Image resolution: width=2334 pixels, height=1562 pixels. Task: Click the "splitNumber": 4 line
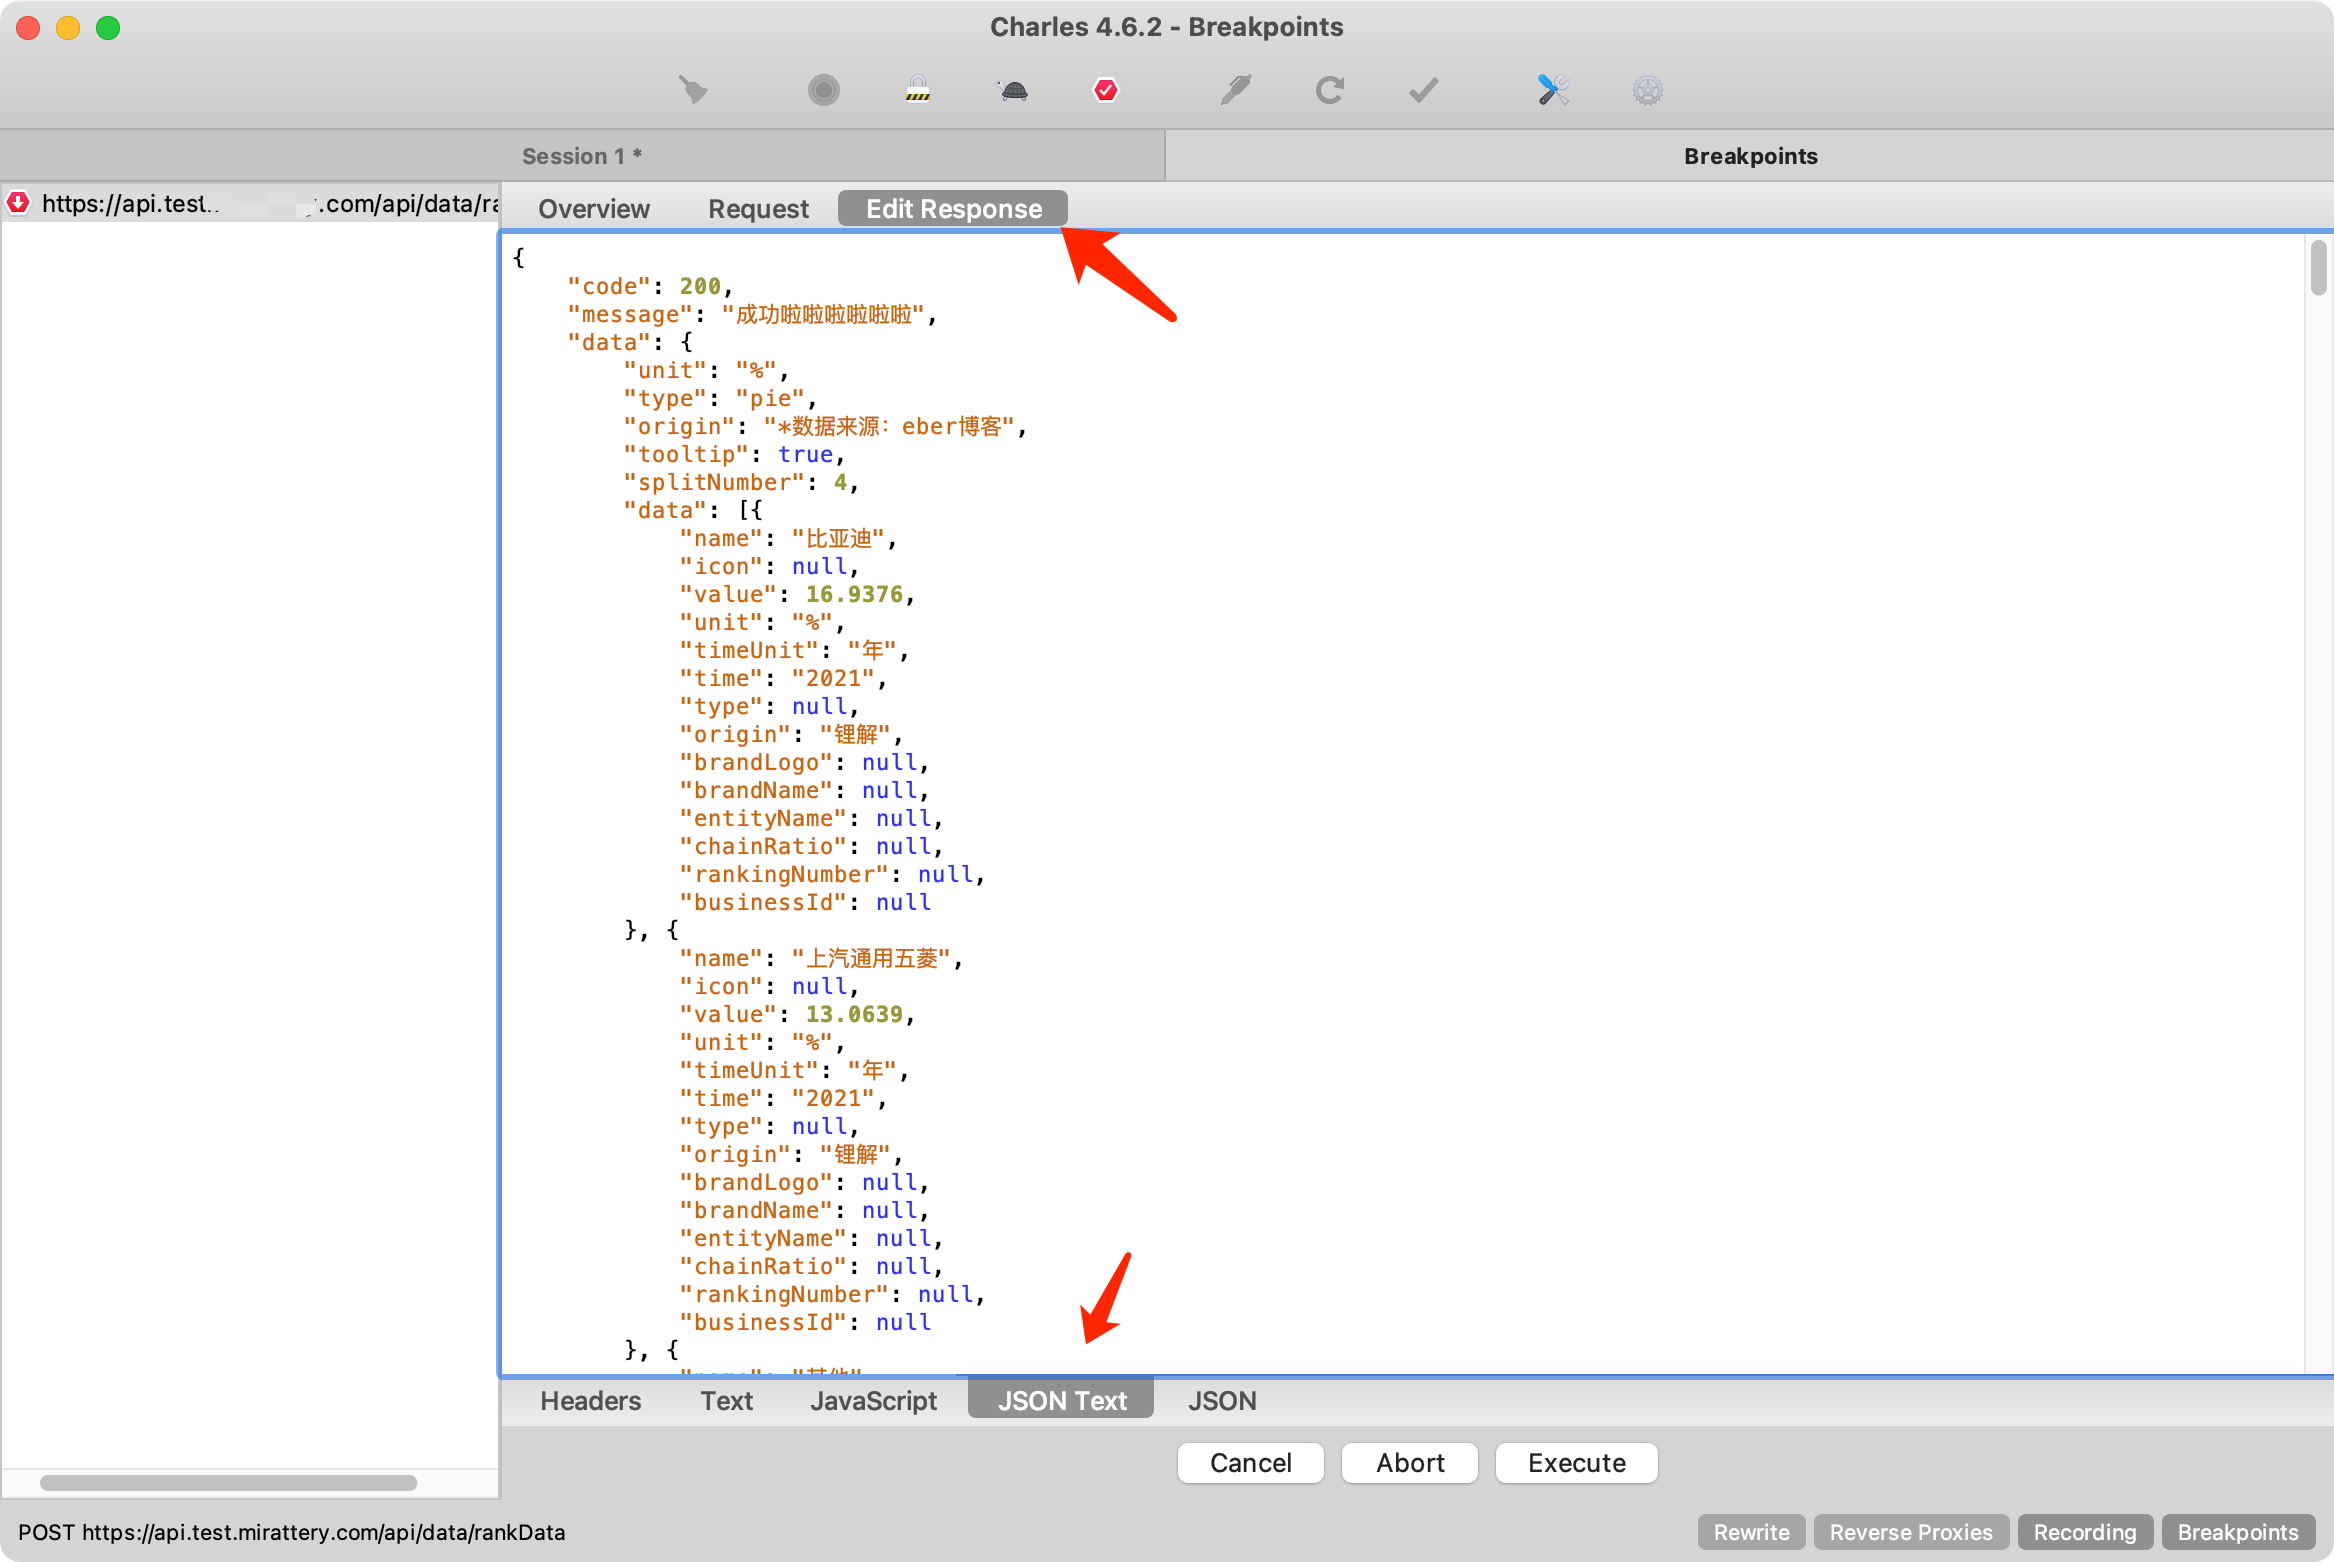pyautogui.click(x=741, y=482)
